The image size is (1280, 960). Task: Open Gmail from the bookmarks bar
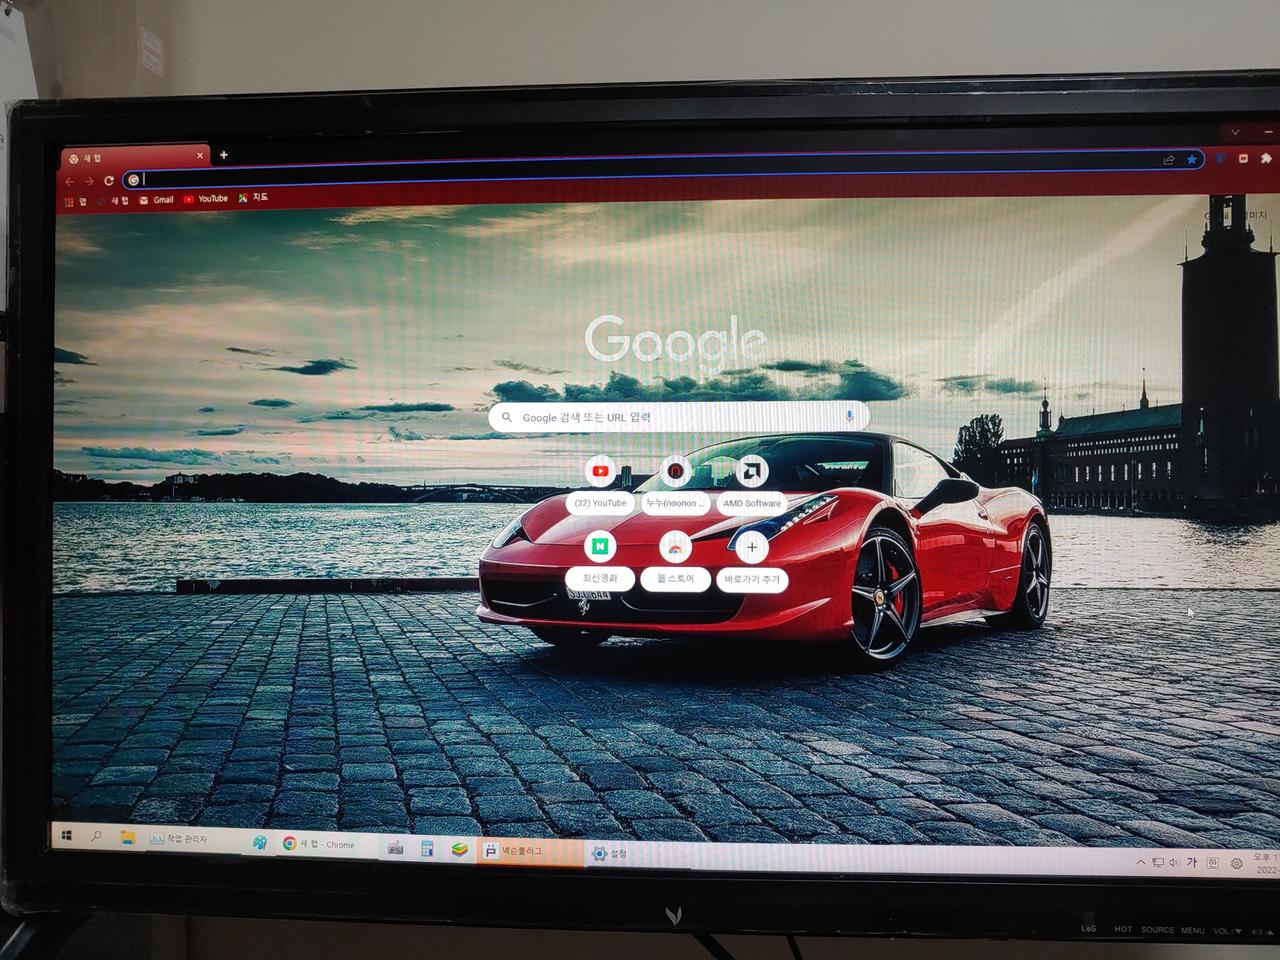(157, 200)
